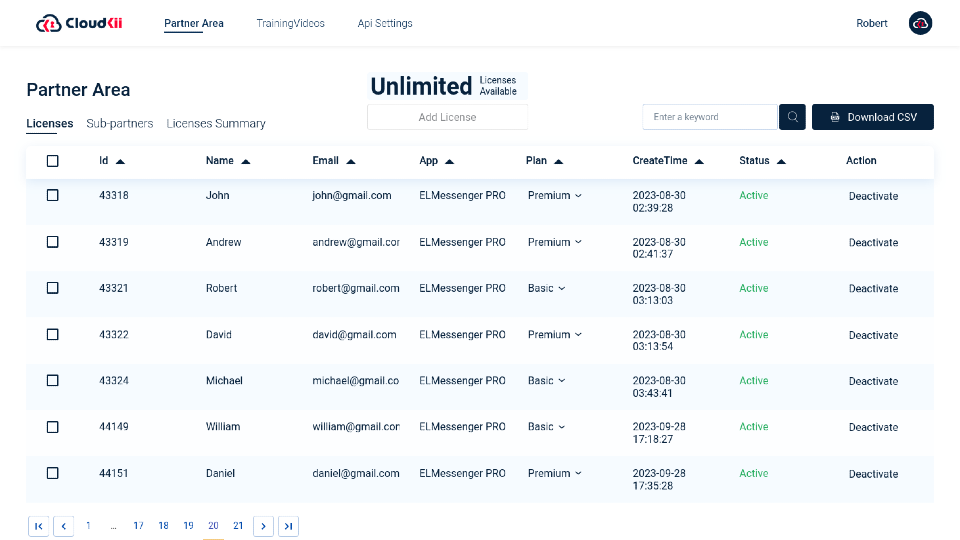Check the row for Robert 43321

point(53,288)
